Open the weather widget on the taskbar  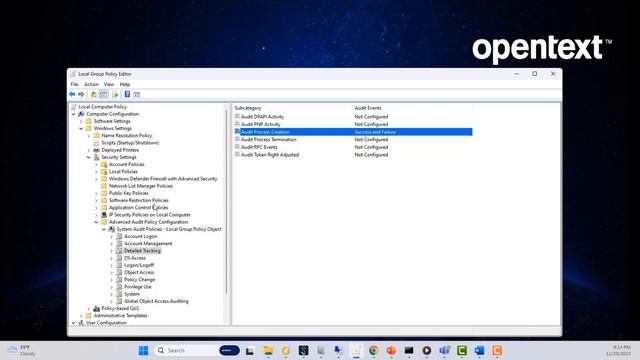(x=22, y=350)
